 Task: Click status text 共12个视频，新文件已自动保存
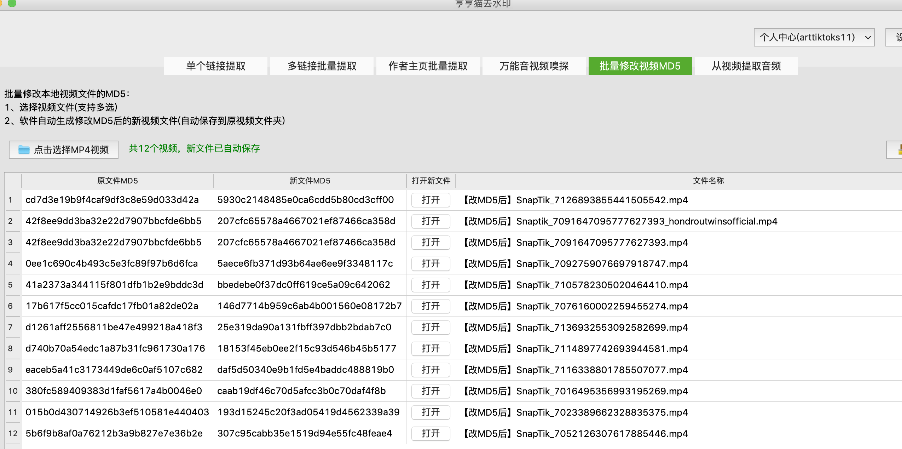pyautogui.click(x=194, y=149)
